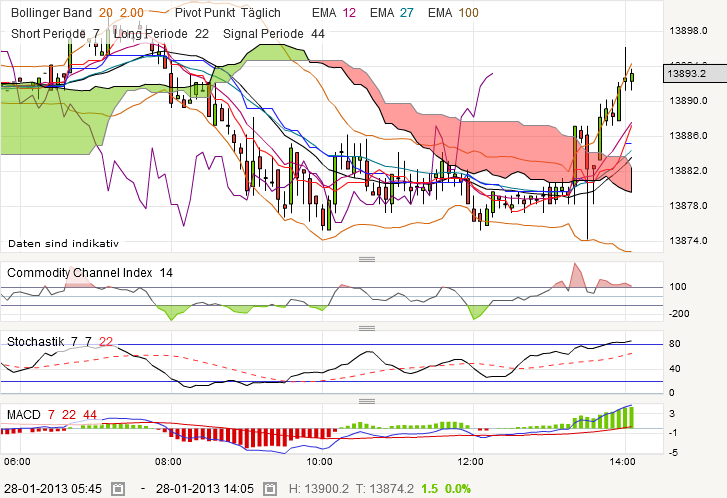This screenshot has width=727, height=498.
Task: Grab the divider handle above Stochastik panel
Action: pyautogui.click(x=367, y=328)
